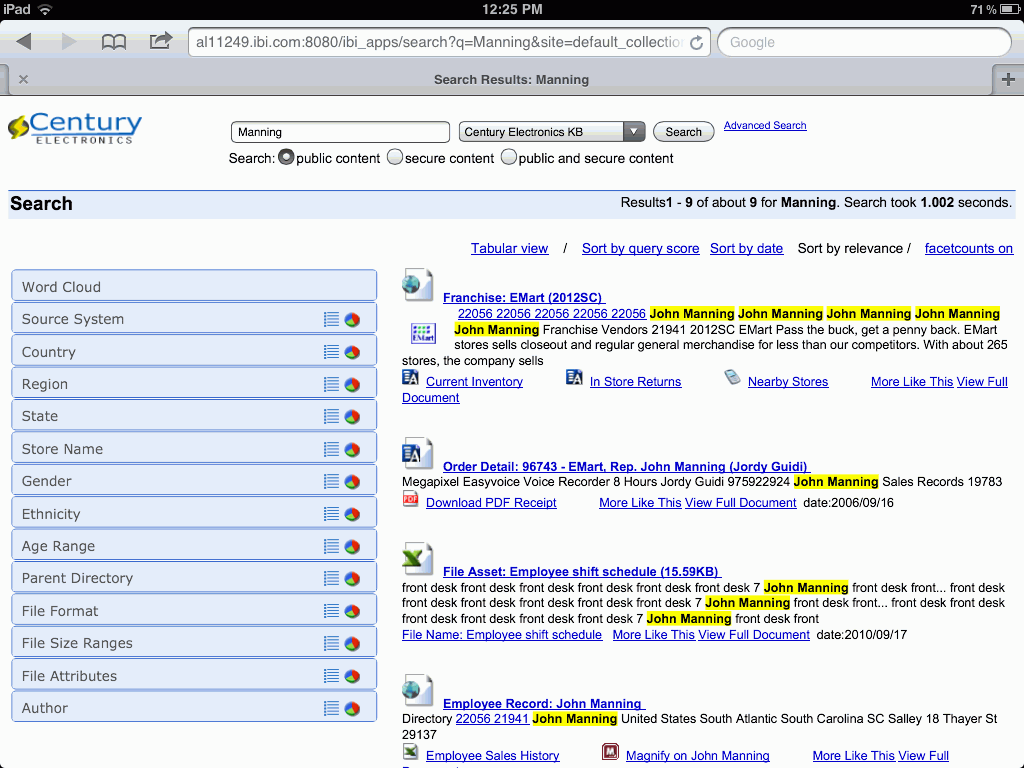Screen dimensions: 1024x768
Task: Open the bookmarks book icon
Action: (114, 42)
